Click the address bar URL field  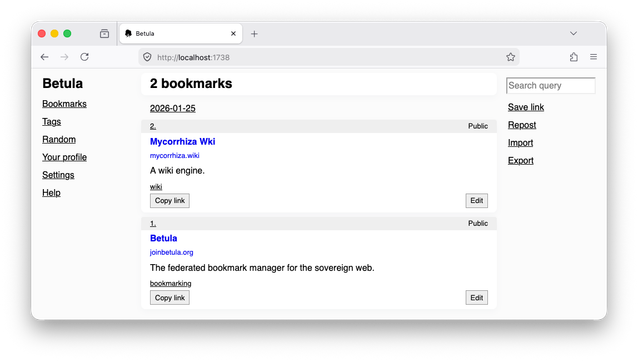[x=328, y=57]
